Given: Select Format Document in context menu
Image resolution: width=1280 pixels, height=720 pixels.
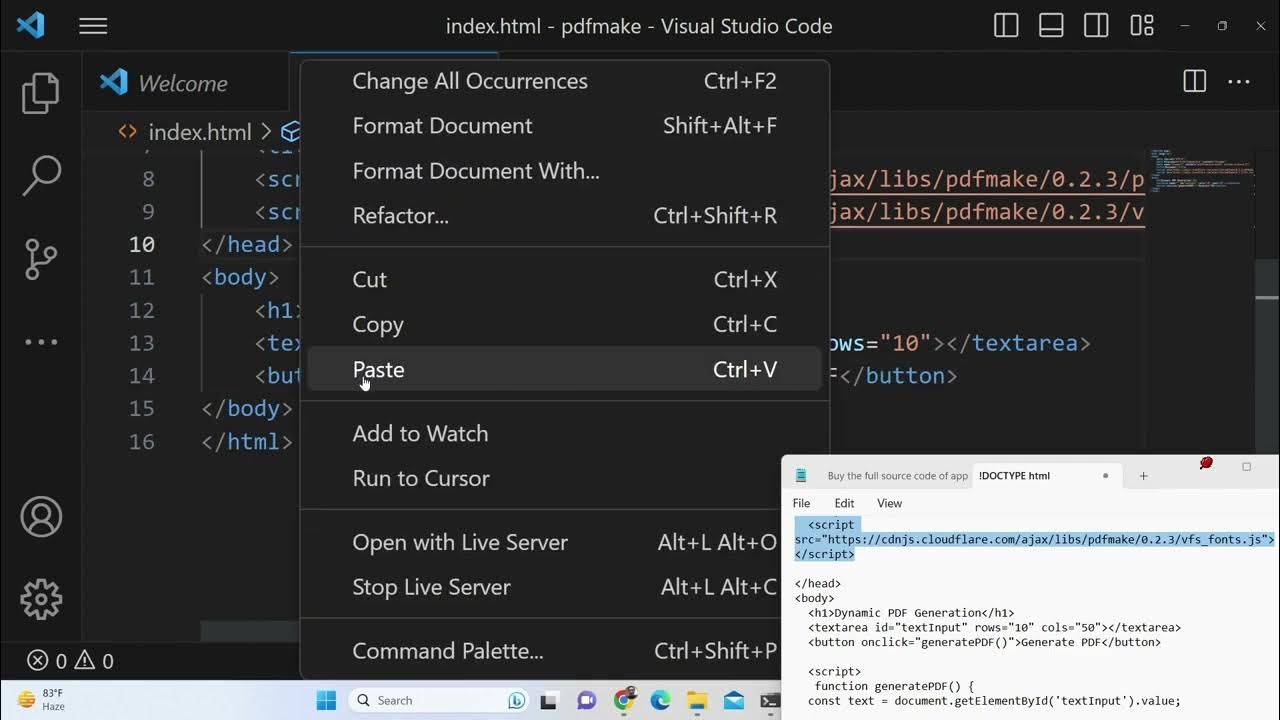Looking at the screenshot, I should click(x=442, y=126).
